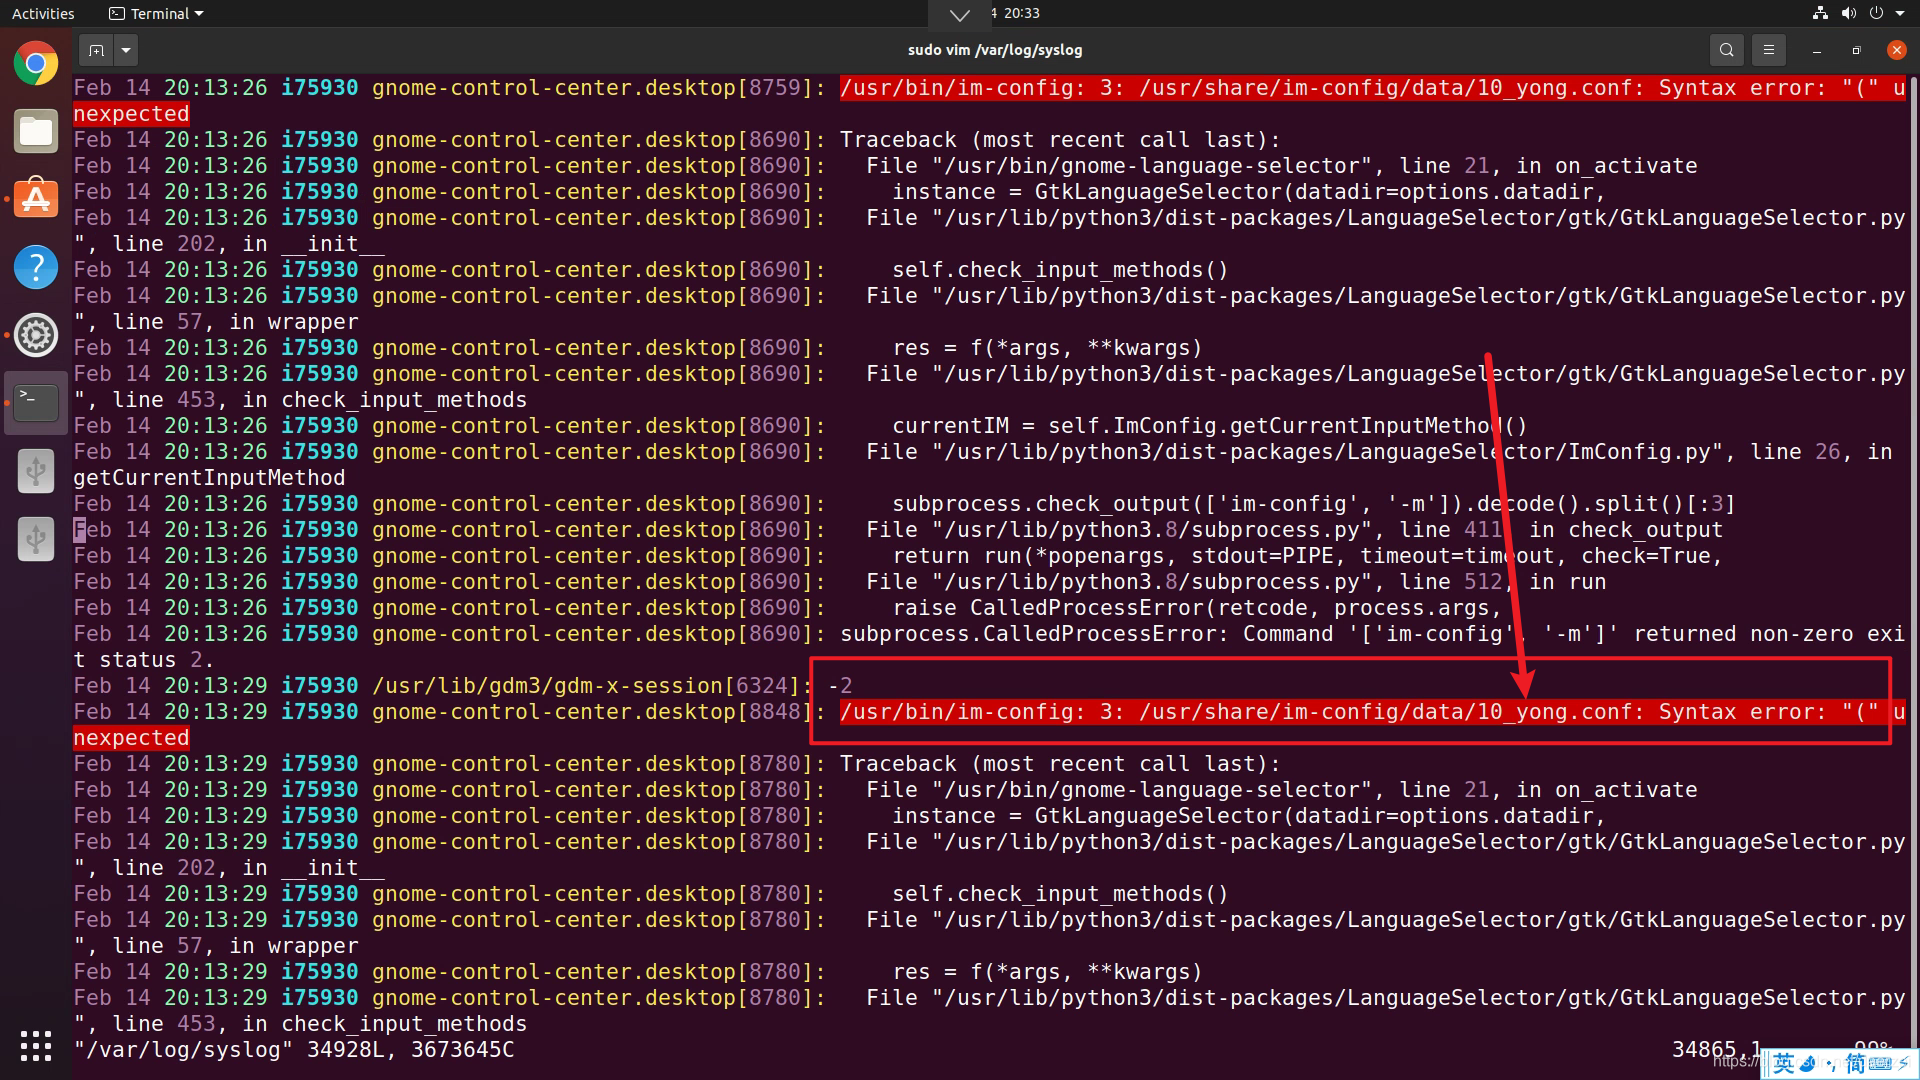
Task: Open Help question mark icon
Action: (36, 267)
